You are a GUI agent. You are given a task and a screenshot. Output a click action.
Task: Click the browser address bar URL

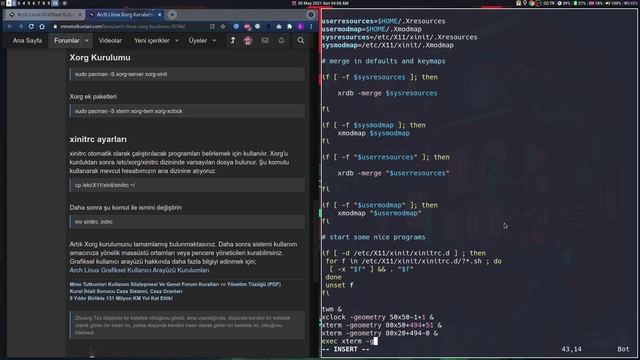[x=122, y=27]
